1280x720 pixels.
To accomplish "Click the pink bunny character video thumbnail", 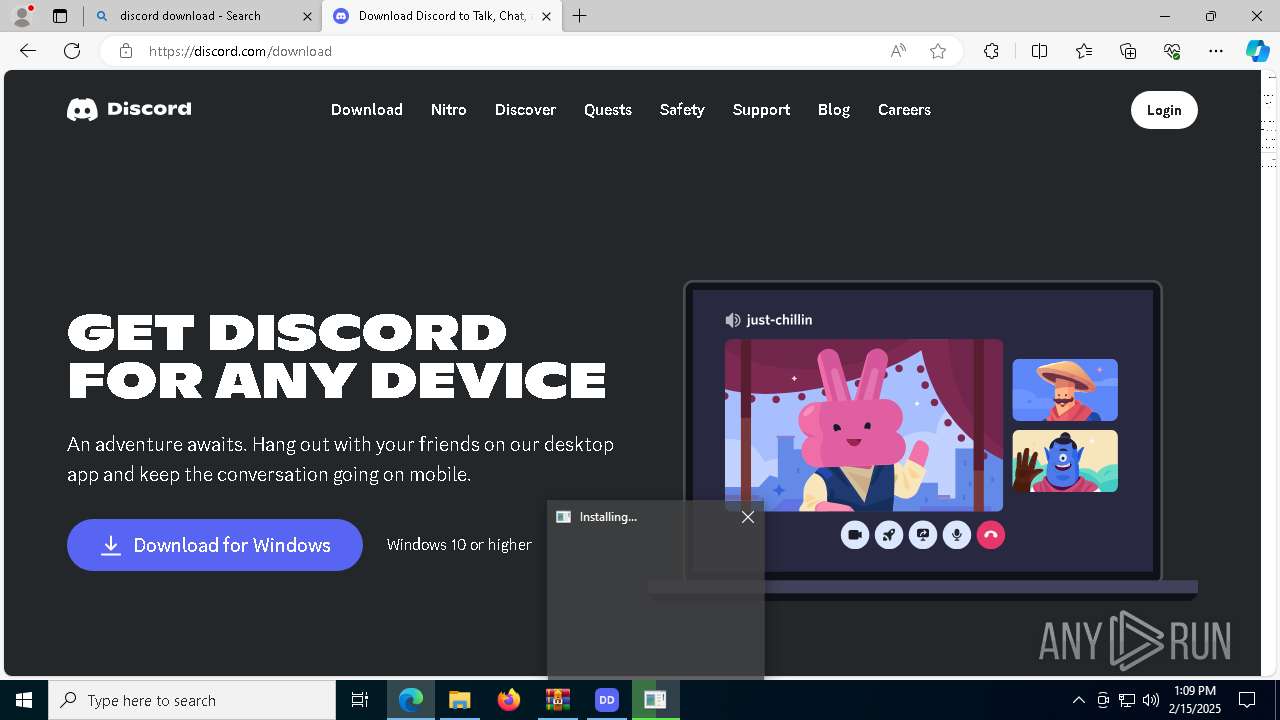I will click(x=864, y=425).
